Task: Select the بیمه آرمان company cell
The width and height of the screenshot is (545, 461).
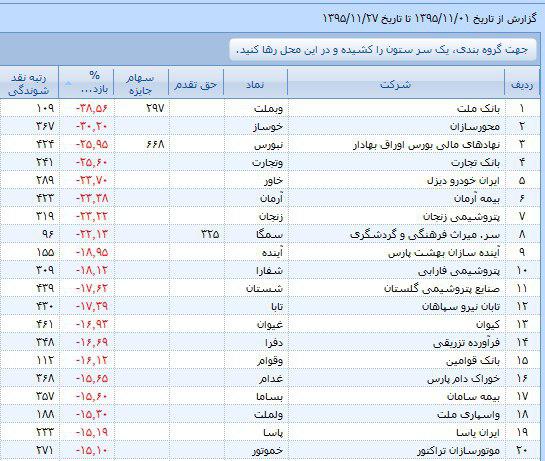Action: point(397,198)
